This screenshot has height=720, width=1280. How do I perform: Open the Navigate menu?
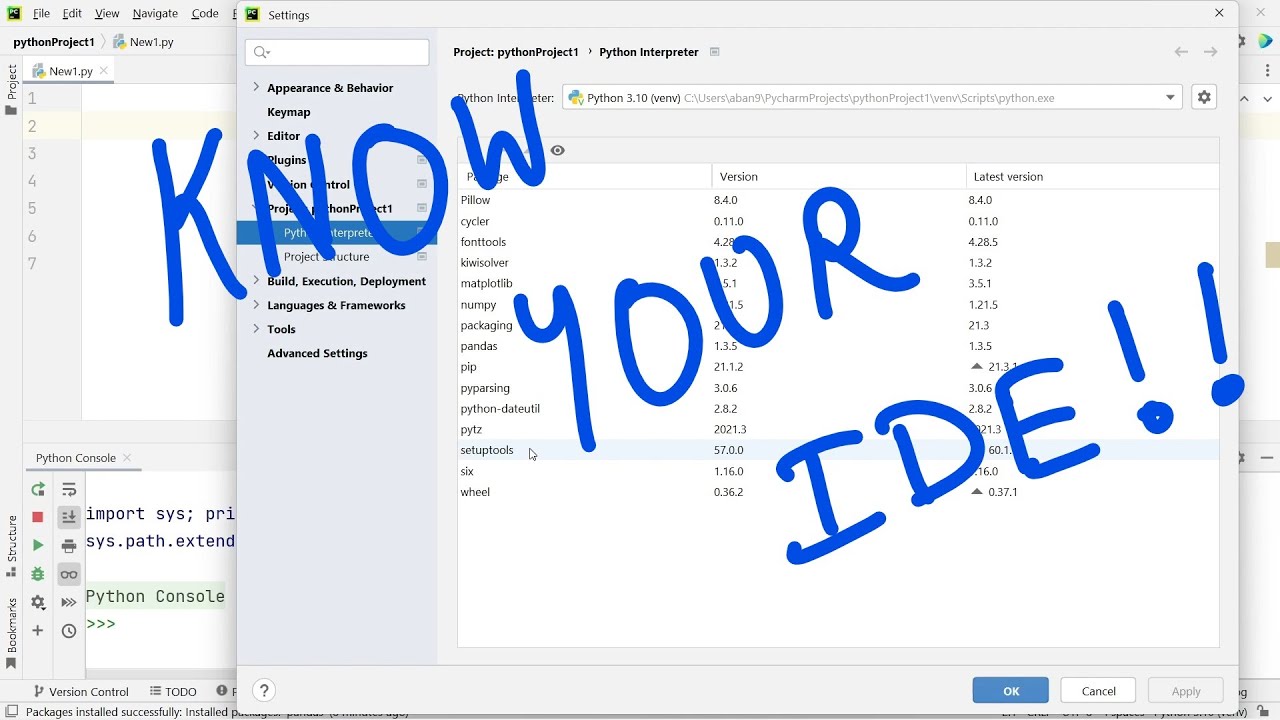click(155, 14)
